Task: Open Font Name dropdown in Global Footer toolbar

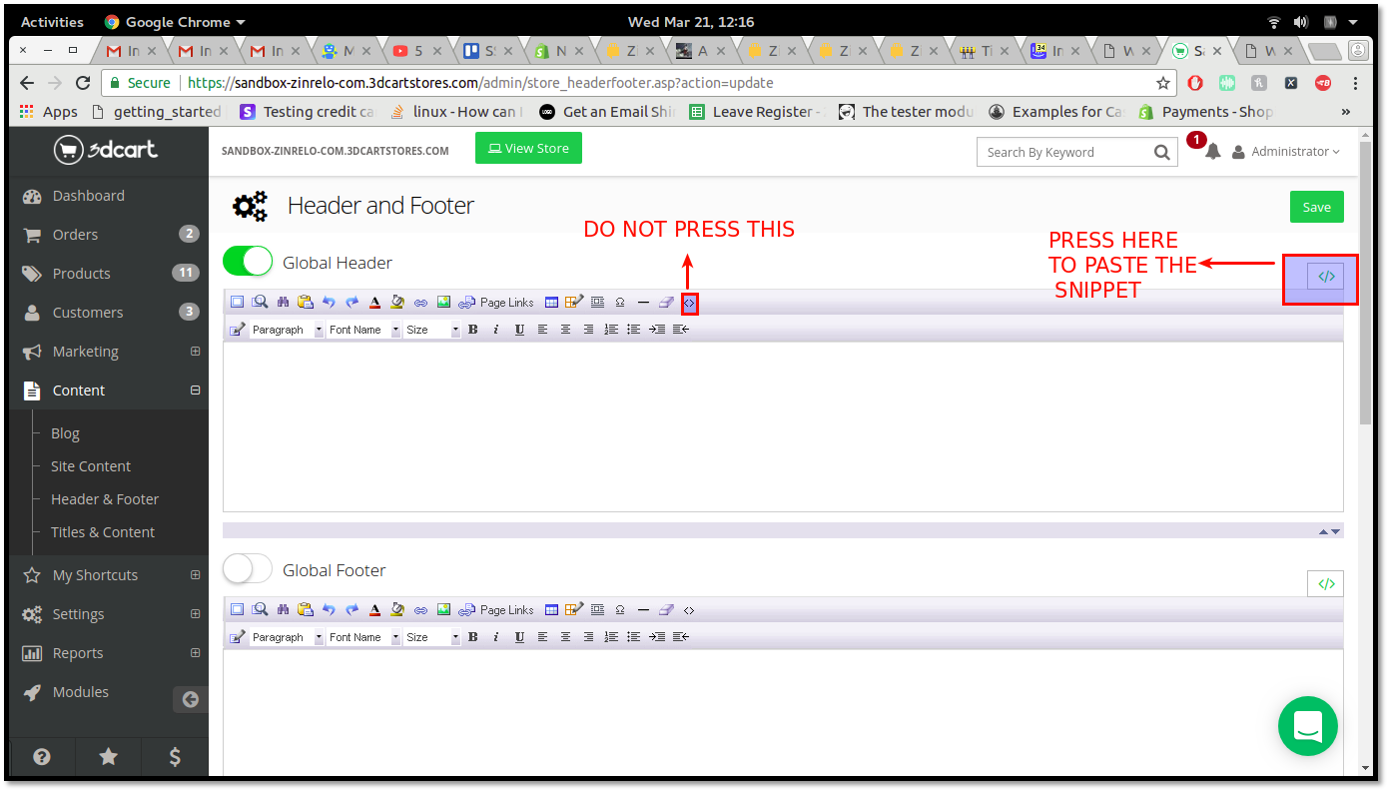Action: pyautogui.click(x=364, y=637)
